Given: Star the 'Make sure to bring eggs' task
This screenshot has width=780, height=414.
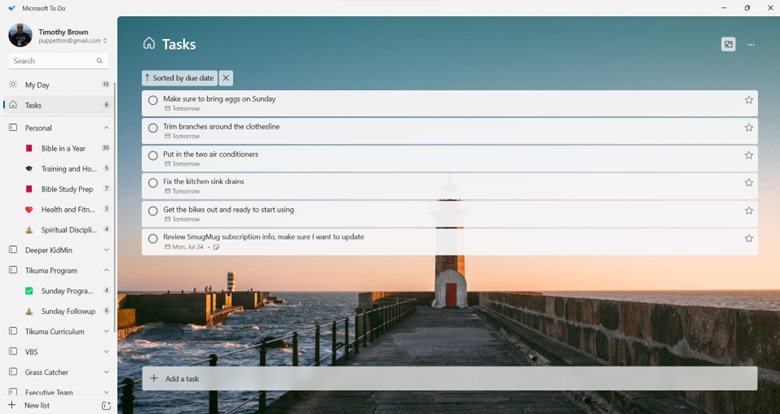Looking at the screenshot, I should [x=748, y=100].
